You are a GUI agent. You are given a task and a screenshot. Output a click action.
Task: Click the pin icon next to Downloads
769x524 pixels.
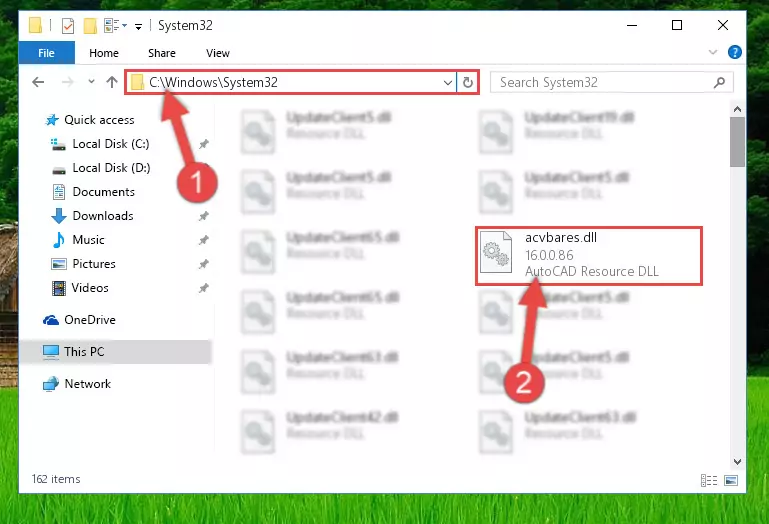(x=204, y=216)
